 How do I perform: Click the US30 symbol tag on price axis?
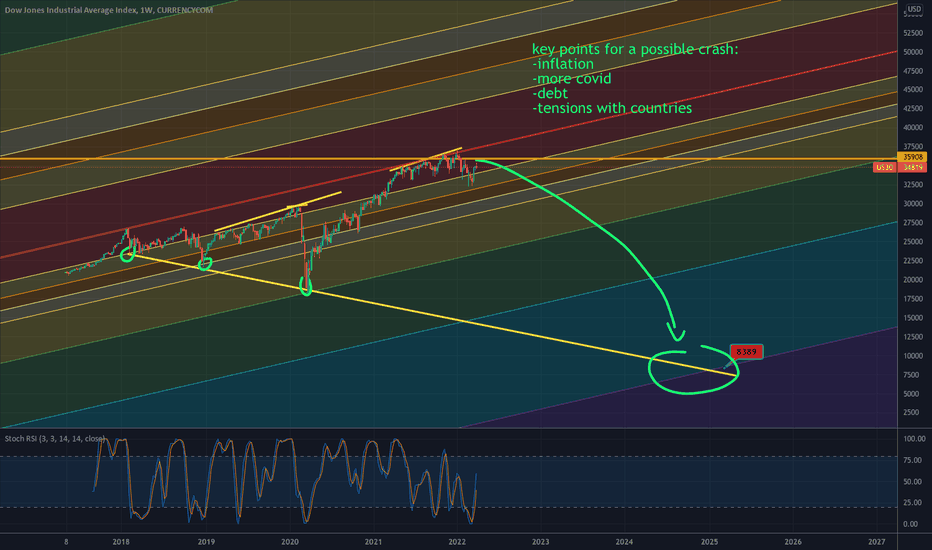pyautogui.click(x=884, y=168)
